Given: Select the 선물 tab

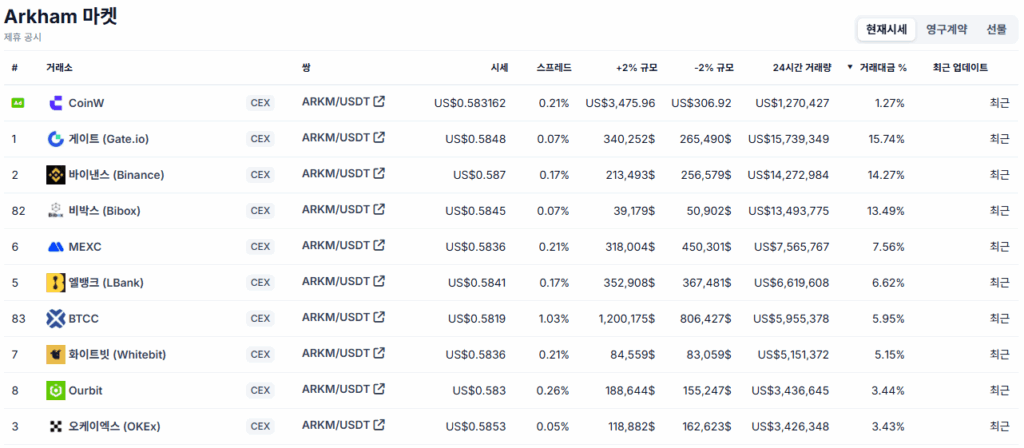Looking at the screenshot, I should [x=997, y=29].
